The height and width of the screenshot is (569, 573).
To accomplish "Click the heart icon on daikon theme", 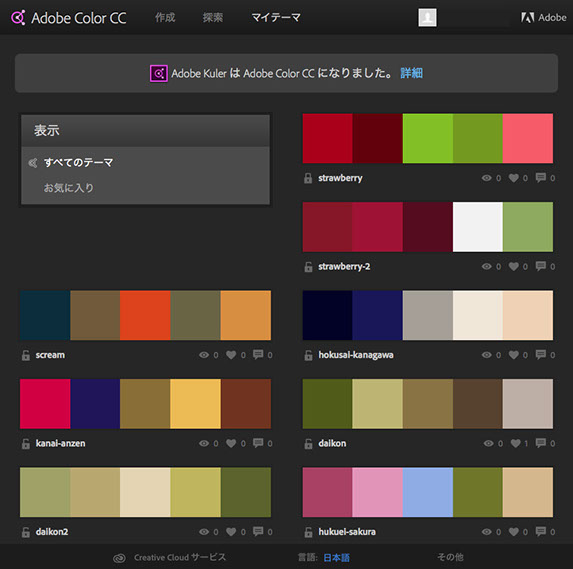I will coord(516,443).
